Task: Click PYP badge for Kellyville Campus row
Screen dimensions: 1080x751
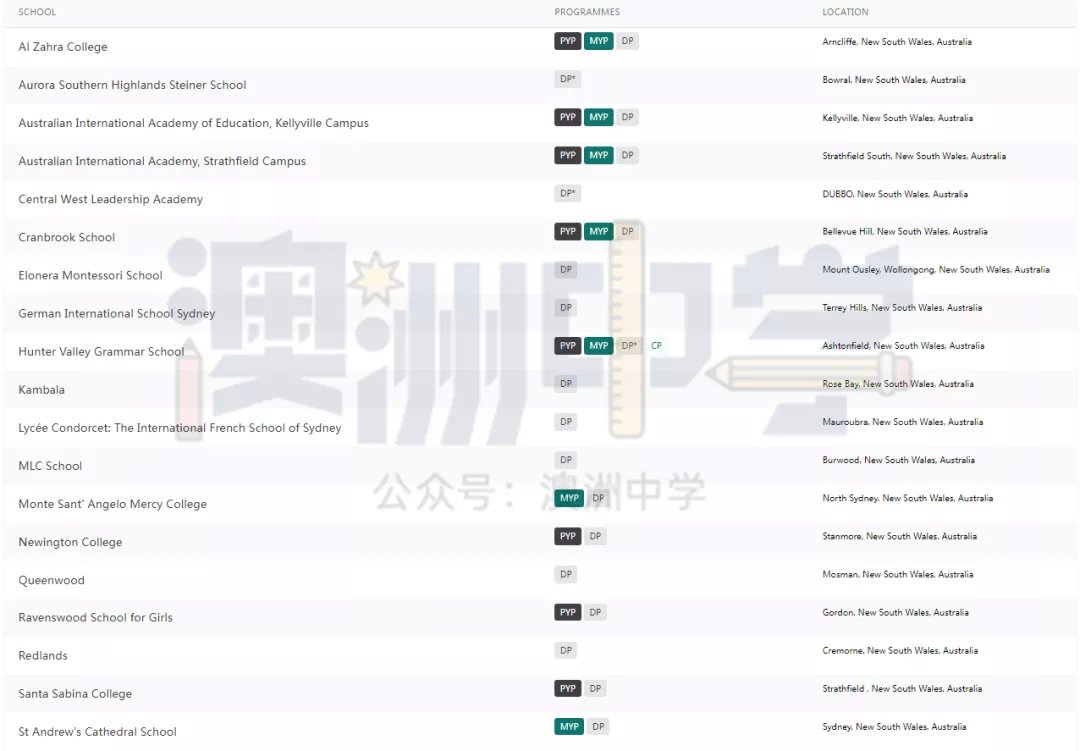Action: tap(568, 117)
